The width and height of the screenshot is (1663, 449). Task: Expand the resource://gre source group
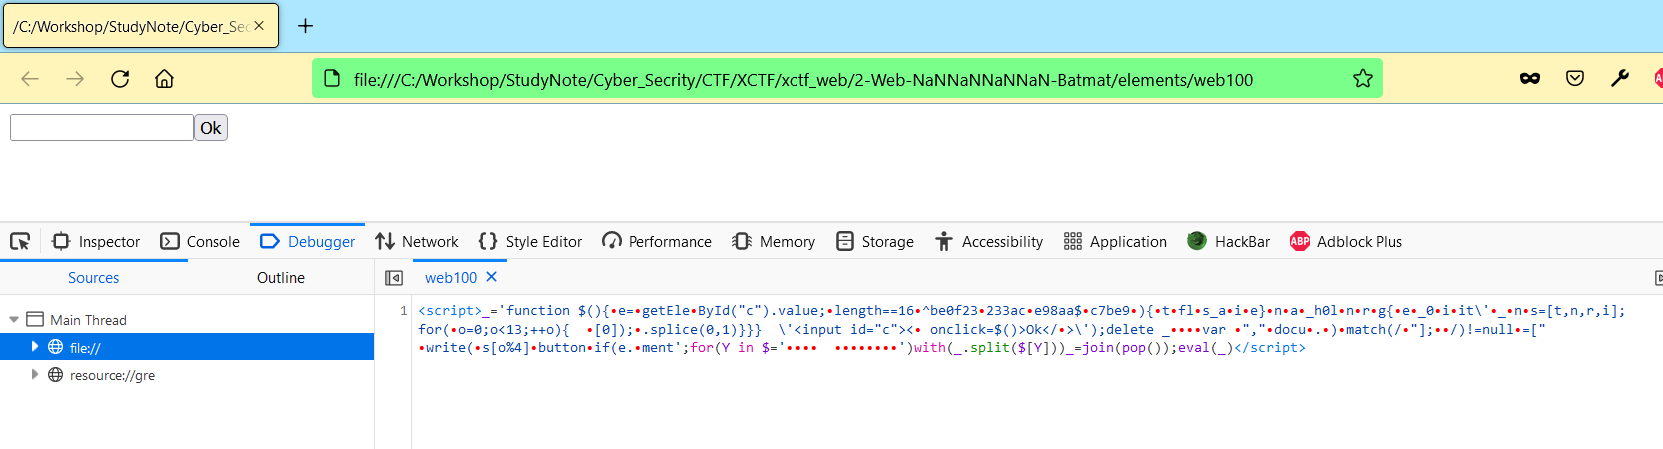35,375
